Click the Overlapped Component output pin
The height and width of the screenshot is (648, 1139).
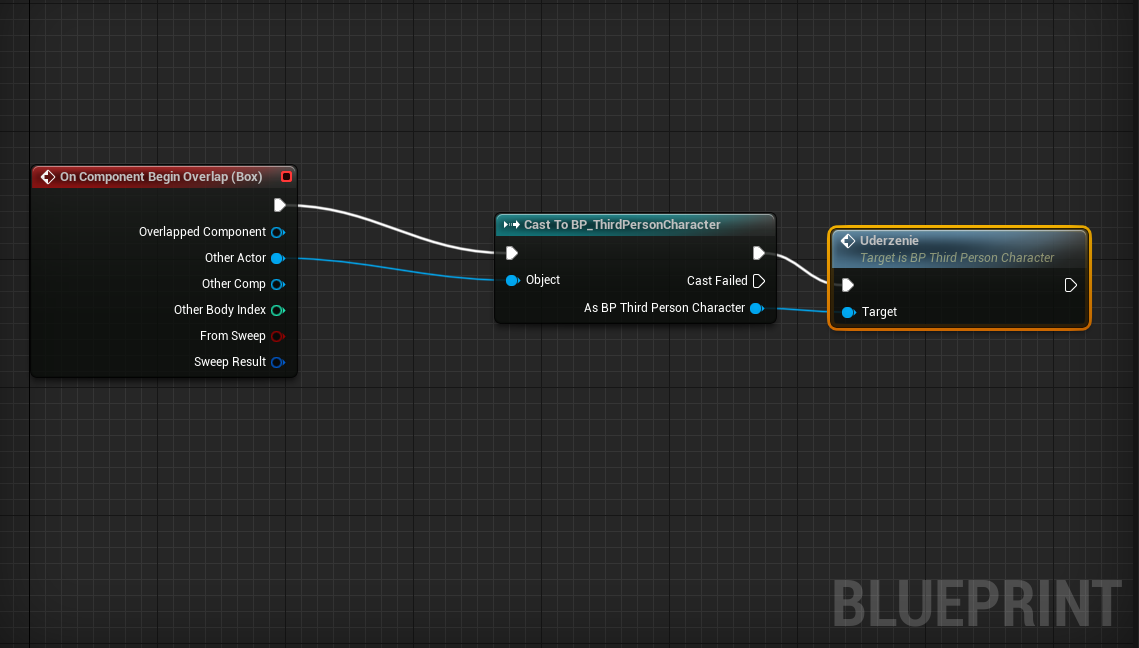277,232
